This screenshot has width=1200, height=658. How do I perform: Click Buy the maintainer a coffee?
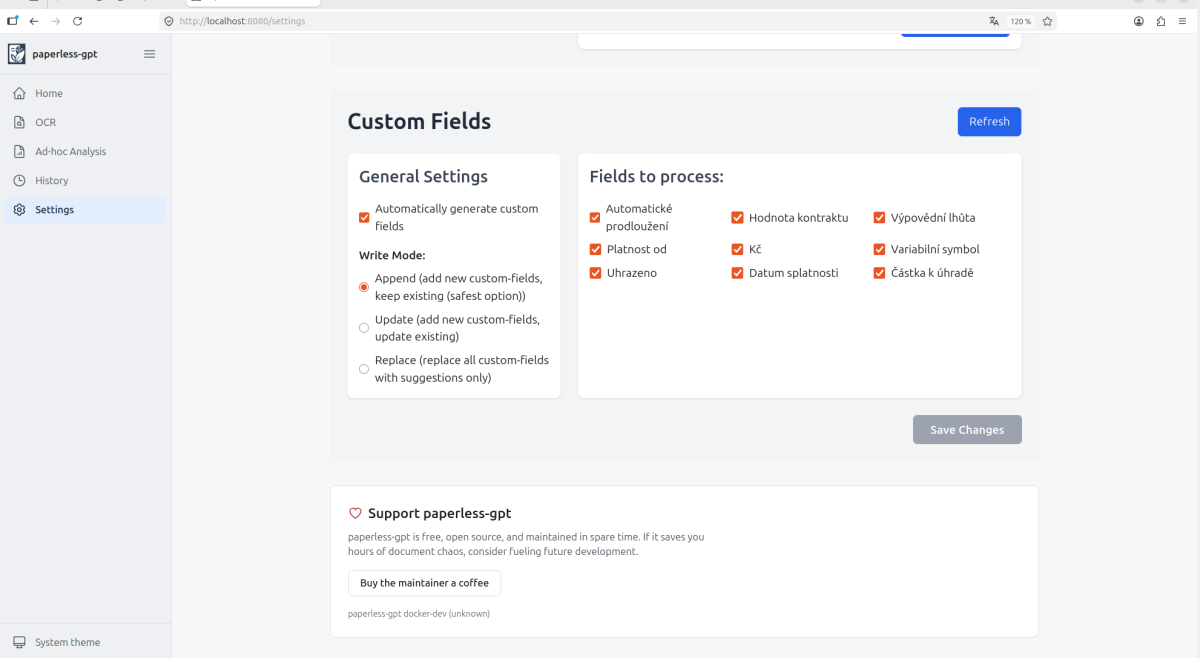(424, 583)
